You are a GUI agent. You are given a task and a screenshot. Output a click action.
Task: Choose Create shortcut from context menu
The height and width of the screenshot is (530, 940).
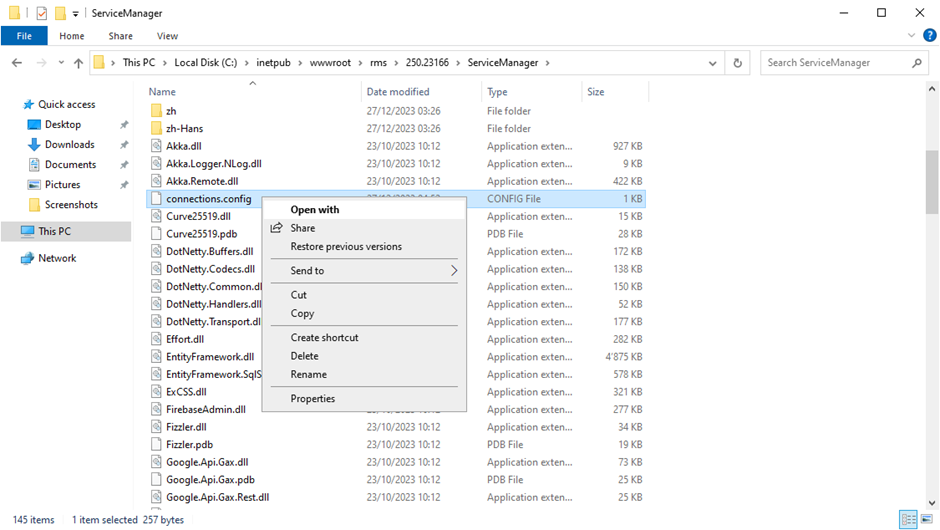[x=364, y=338]
